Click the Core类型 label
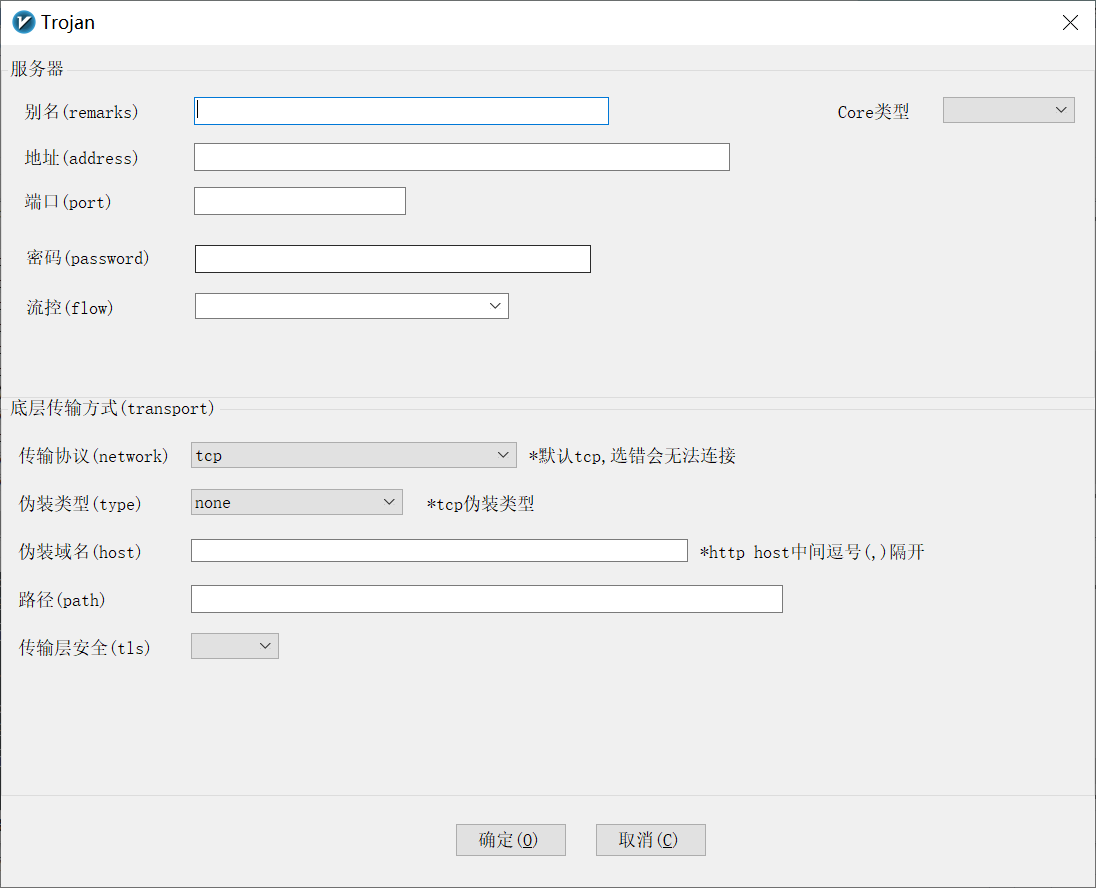Image resolution: width=1096 pixels, height=888 pixels. [874, 112]
